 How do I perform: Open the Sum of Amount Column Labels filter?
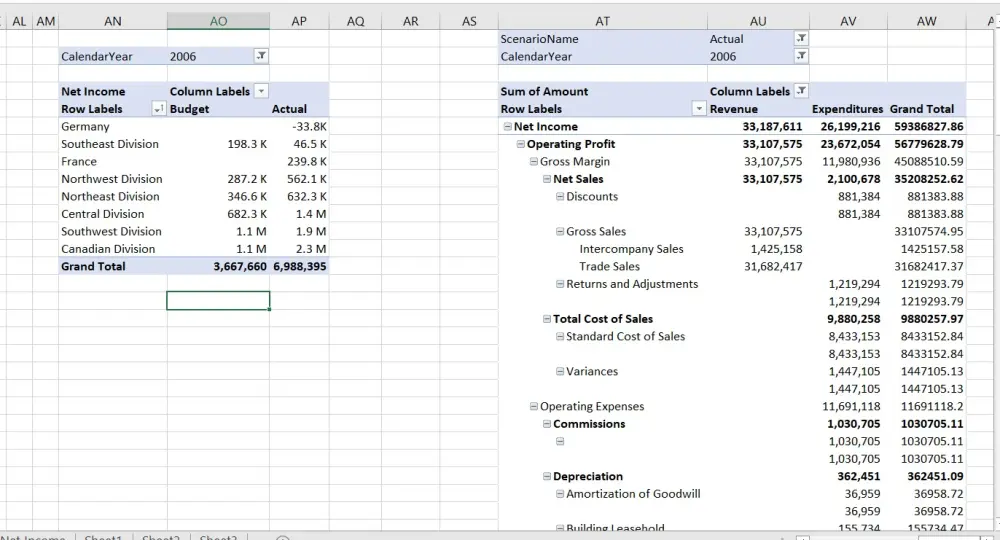(x=801, y=91)
